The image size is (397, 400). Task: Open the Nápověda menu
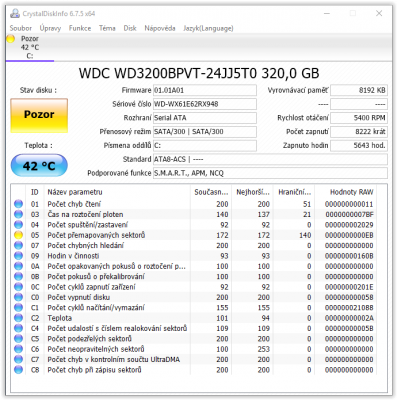point(160,28)
